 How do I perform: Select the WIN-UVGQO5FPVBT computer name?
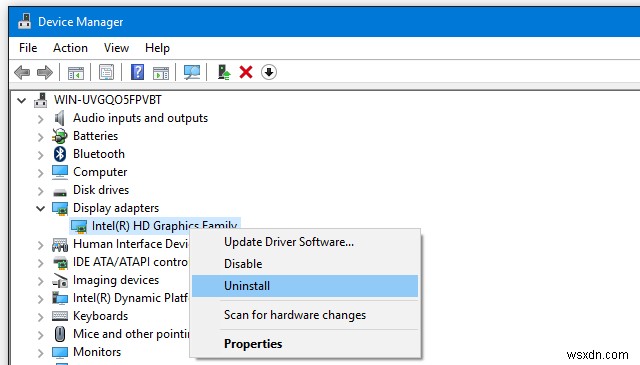pyautogui.click(x=108, y=100)
